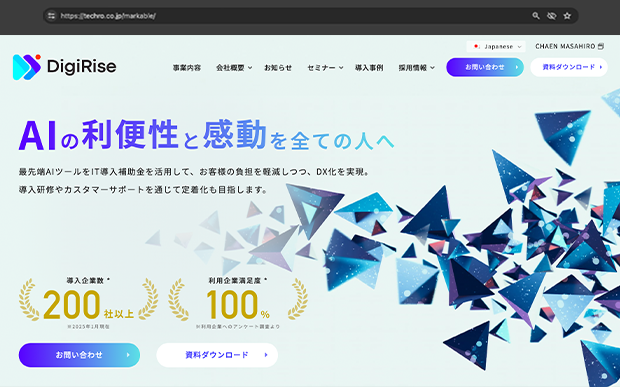
Task: Click the DigiRise logo
Action: coord(64,67)
